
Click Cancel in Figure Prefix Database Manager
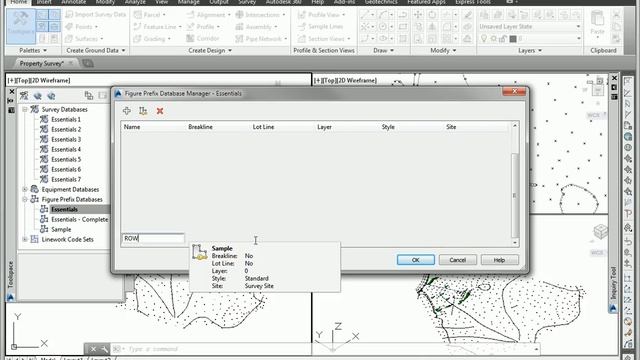point(458,260)
